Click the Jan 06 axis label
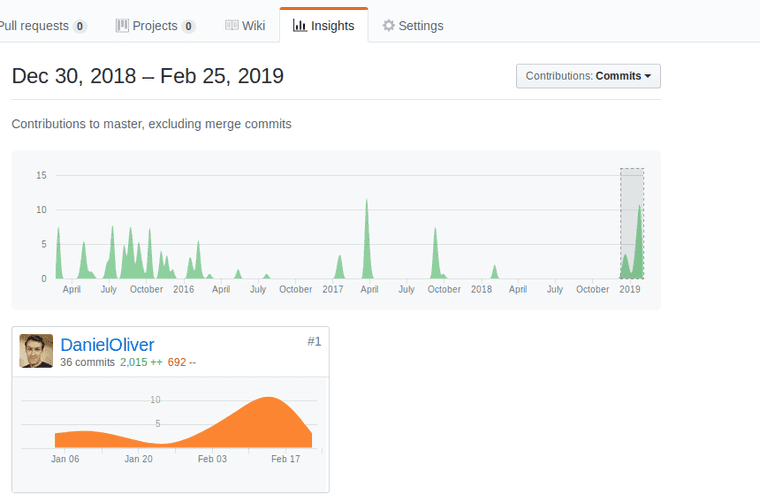This screenshot has width=760, height=503. [x=65, y=459]
